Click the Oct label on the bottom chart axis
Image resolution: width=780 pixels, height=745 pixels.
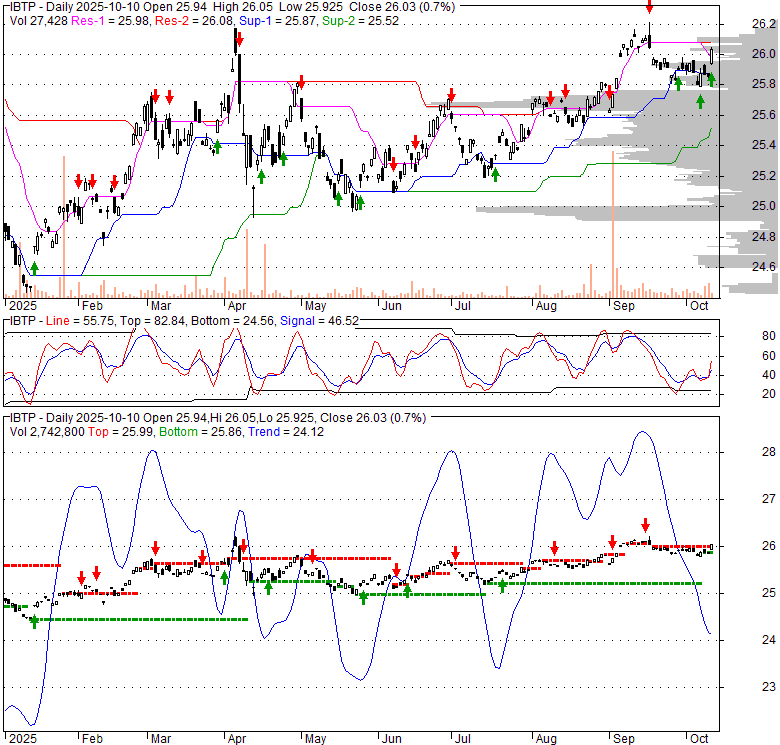697,739
